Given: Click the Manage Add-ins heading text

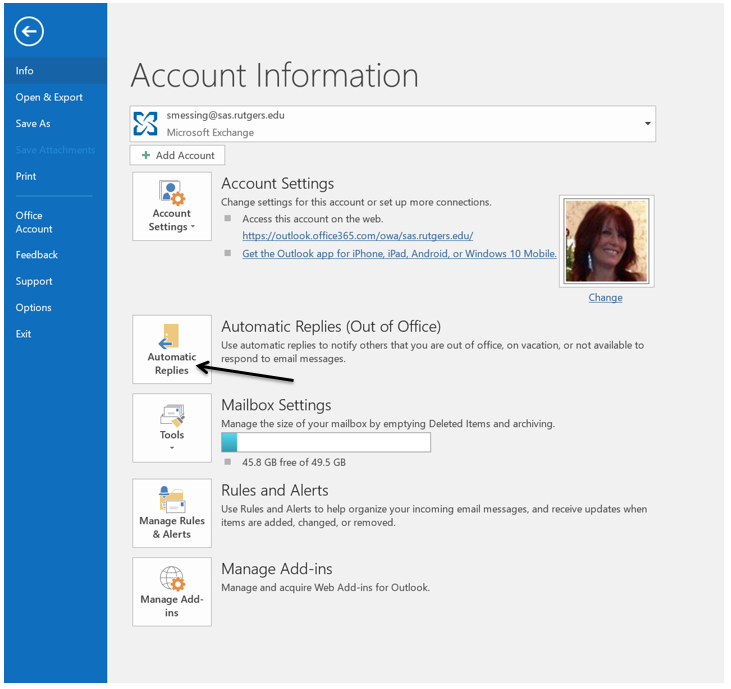Looking at the screenshot, I should point(277,569).
